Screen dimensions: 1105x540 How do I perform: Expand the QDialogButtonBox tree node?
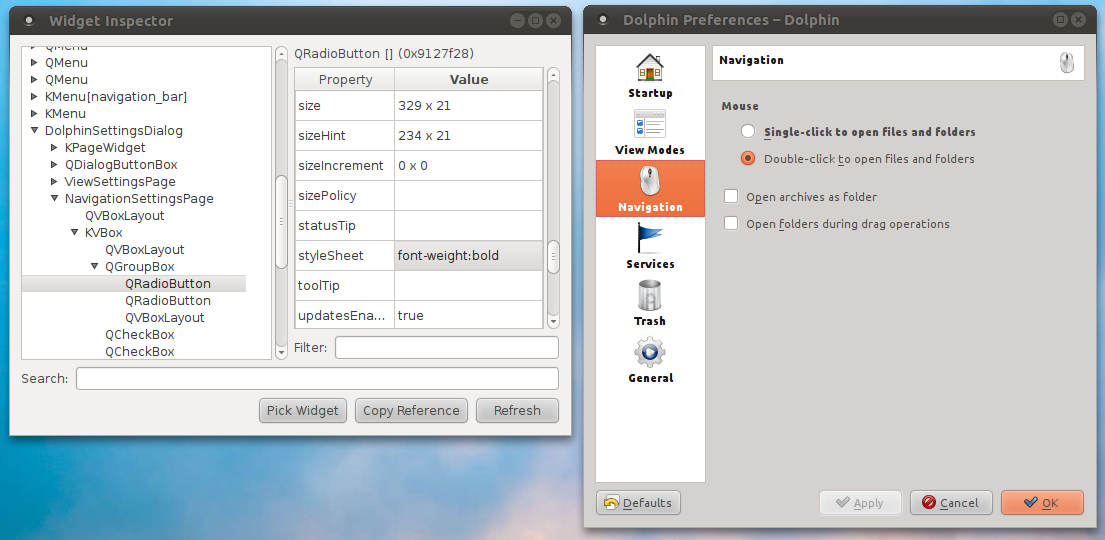point(54,164)
